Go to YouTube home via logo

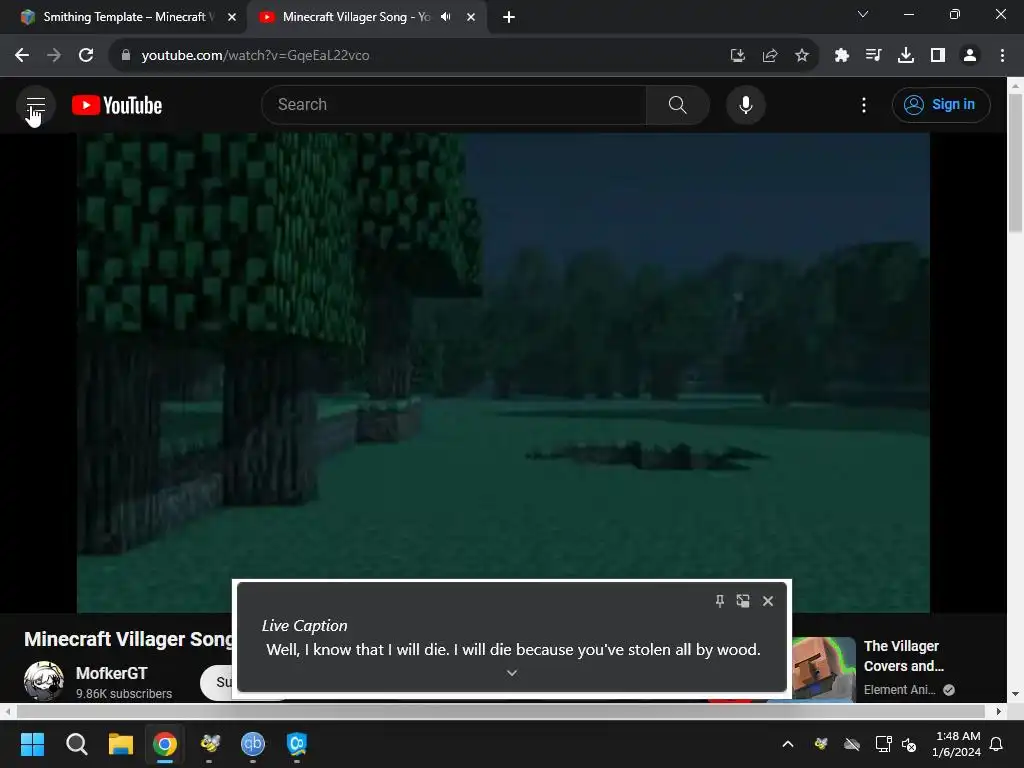[117, 105]
